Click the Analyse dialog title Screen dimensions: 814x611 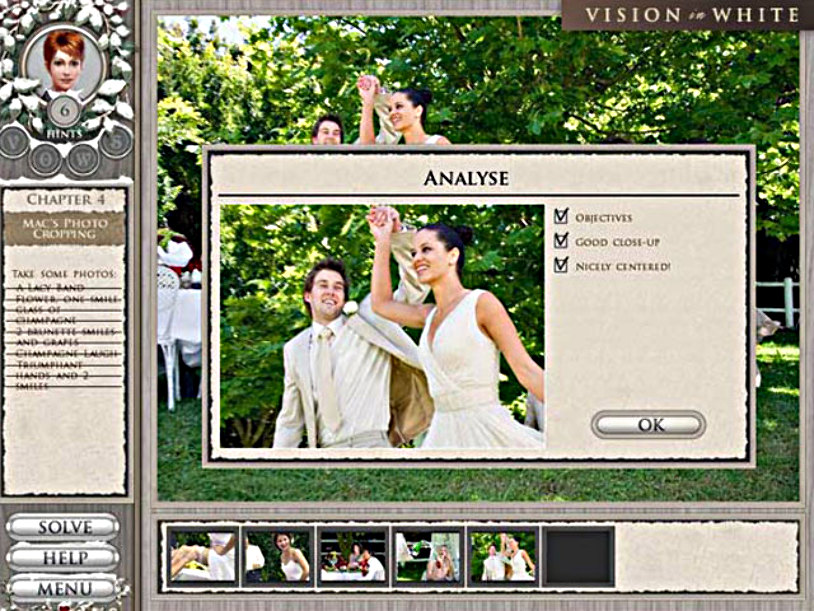pos(466,178)
